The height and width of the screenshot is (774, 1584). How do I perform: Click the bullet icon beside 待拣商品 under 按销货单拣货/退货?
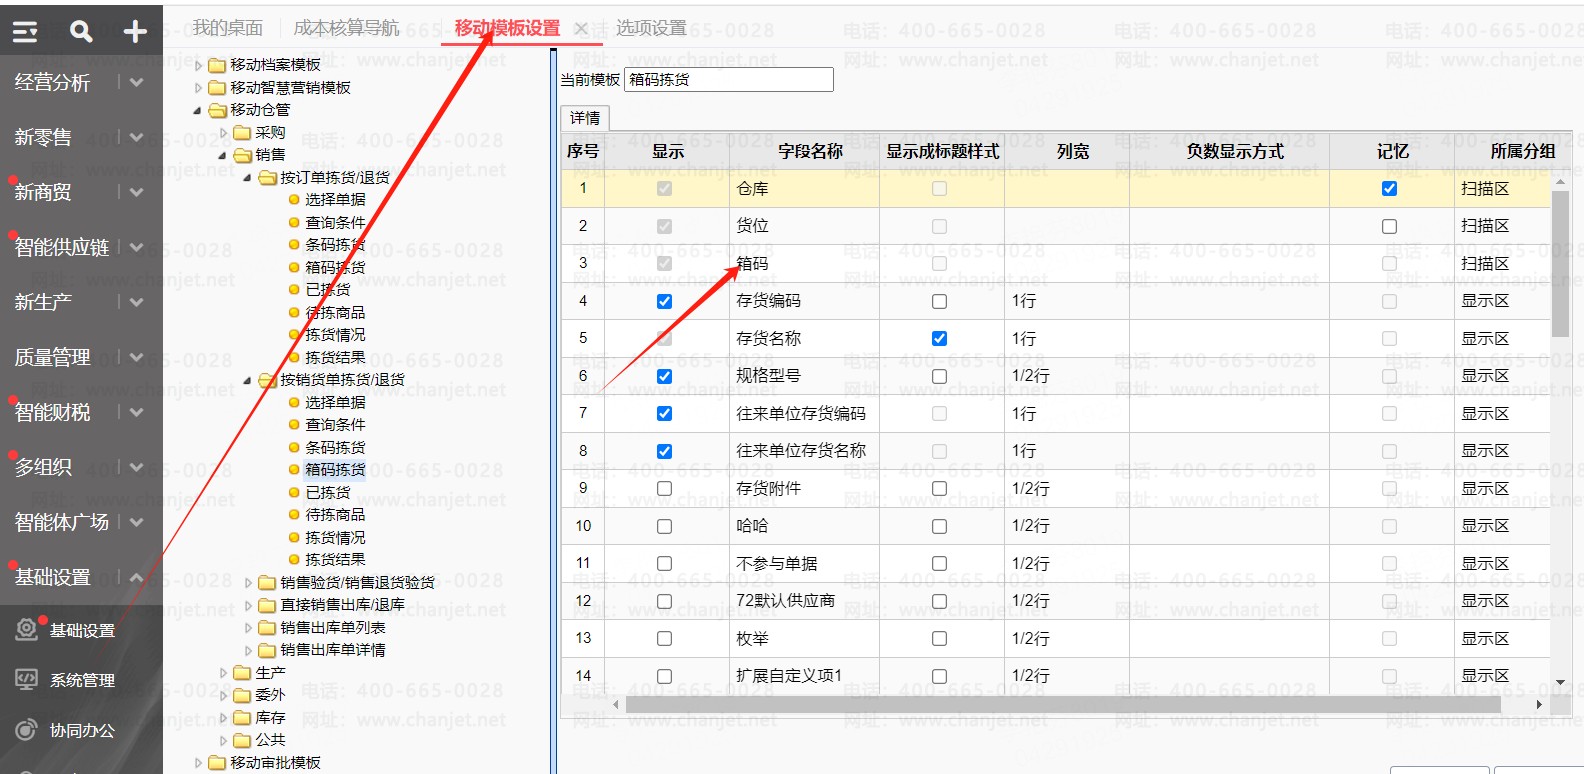pyautogui.click(x=294, y=514)
